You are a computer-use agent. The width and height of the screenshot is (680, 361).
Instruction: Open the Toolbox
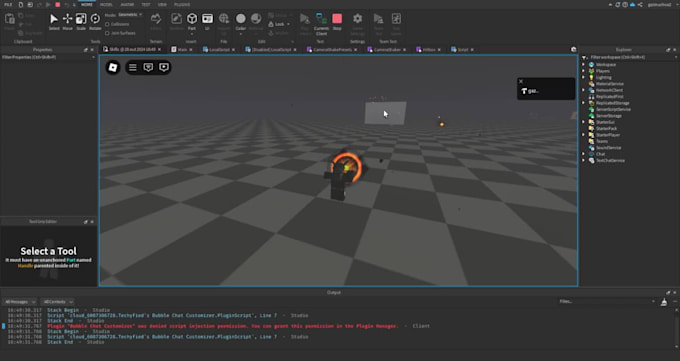point(176,22)
